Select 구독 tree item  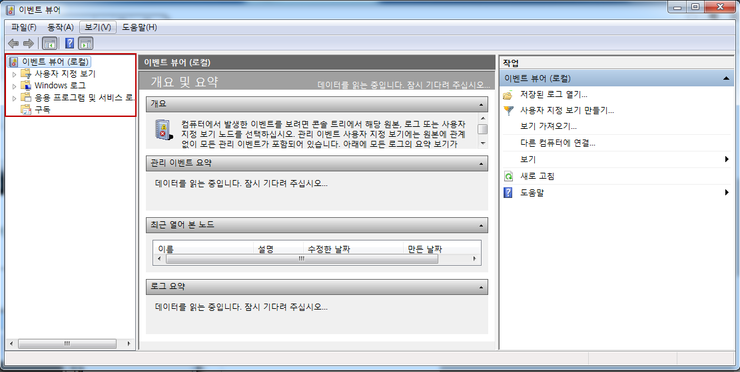42,110
